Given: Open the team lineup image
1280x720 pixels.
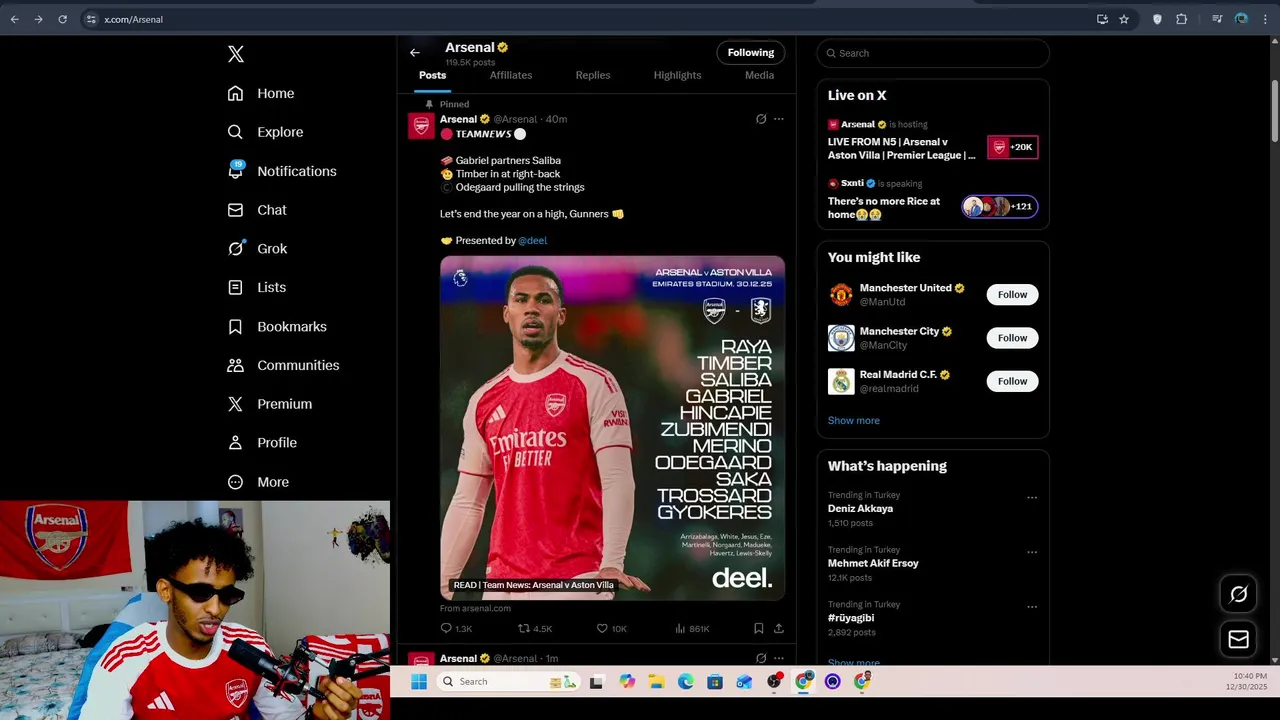Looking at the screenshot, I should [x=612, y=428].
